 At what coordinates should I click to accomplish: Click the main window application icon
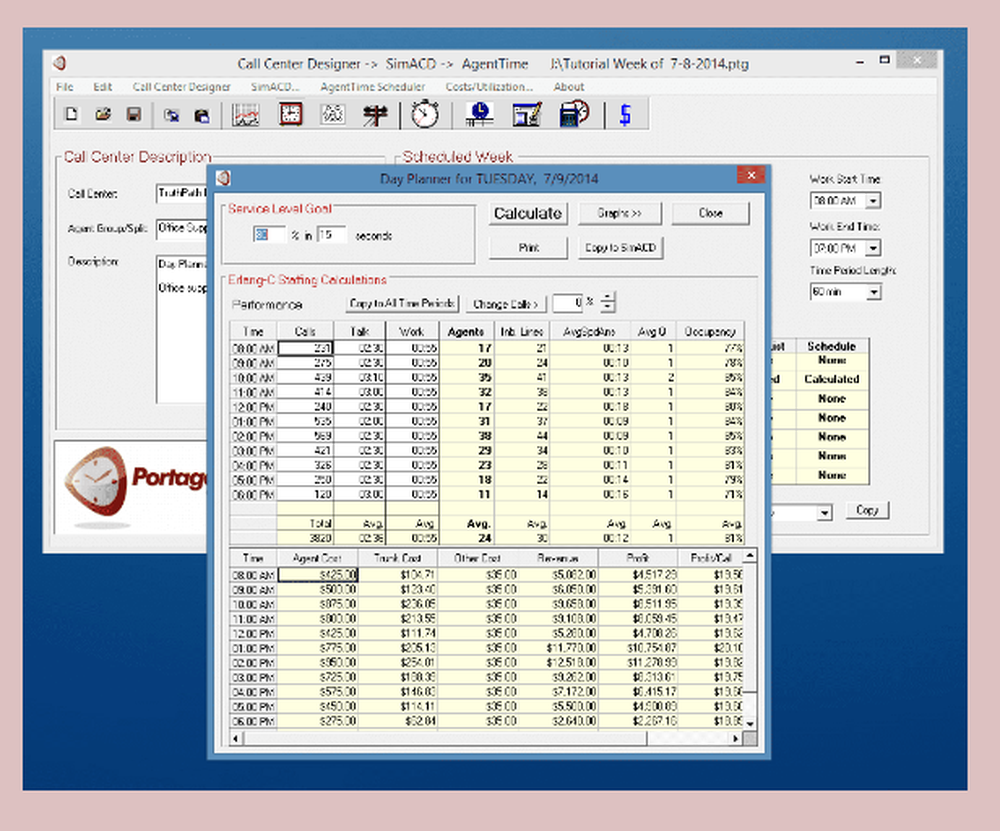coord(59,63)
